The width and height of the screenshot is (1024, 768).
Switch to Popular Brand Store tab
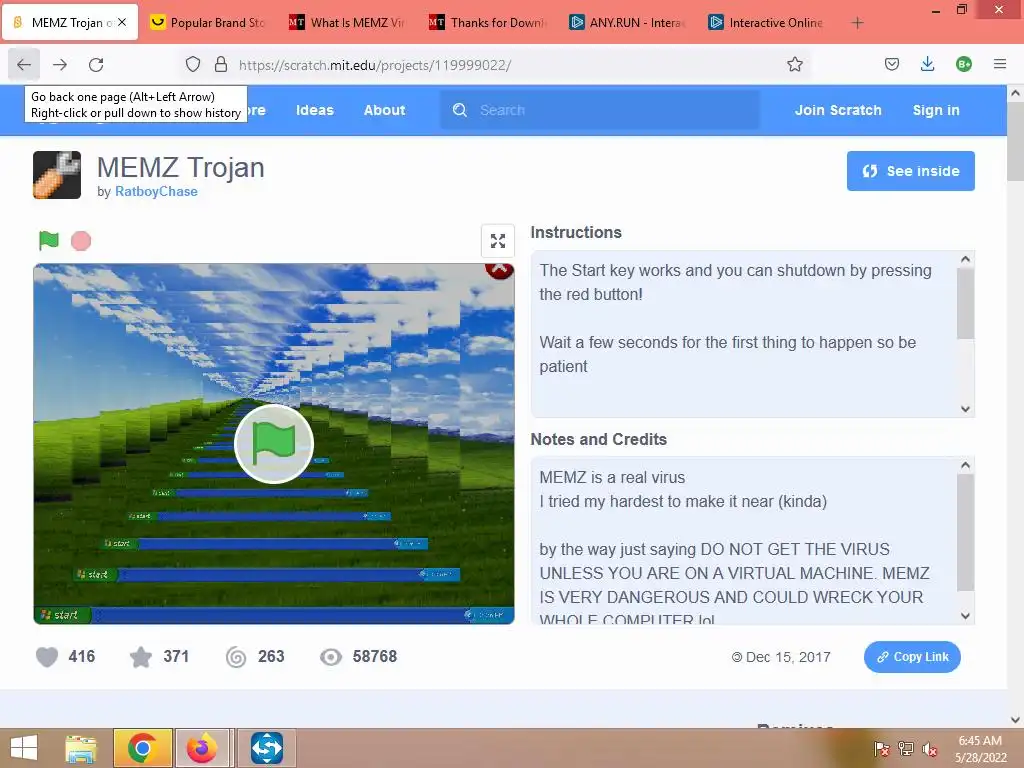pos(209,22)
